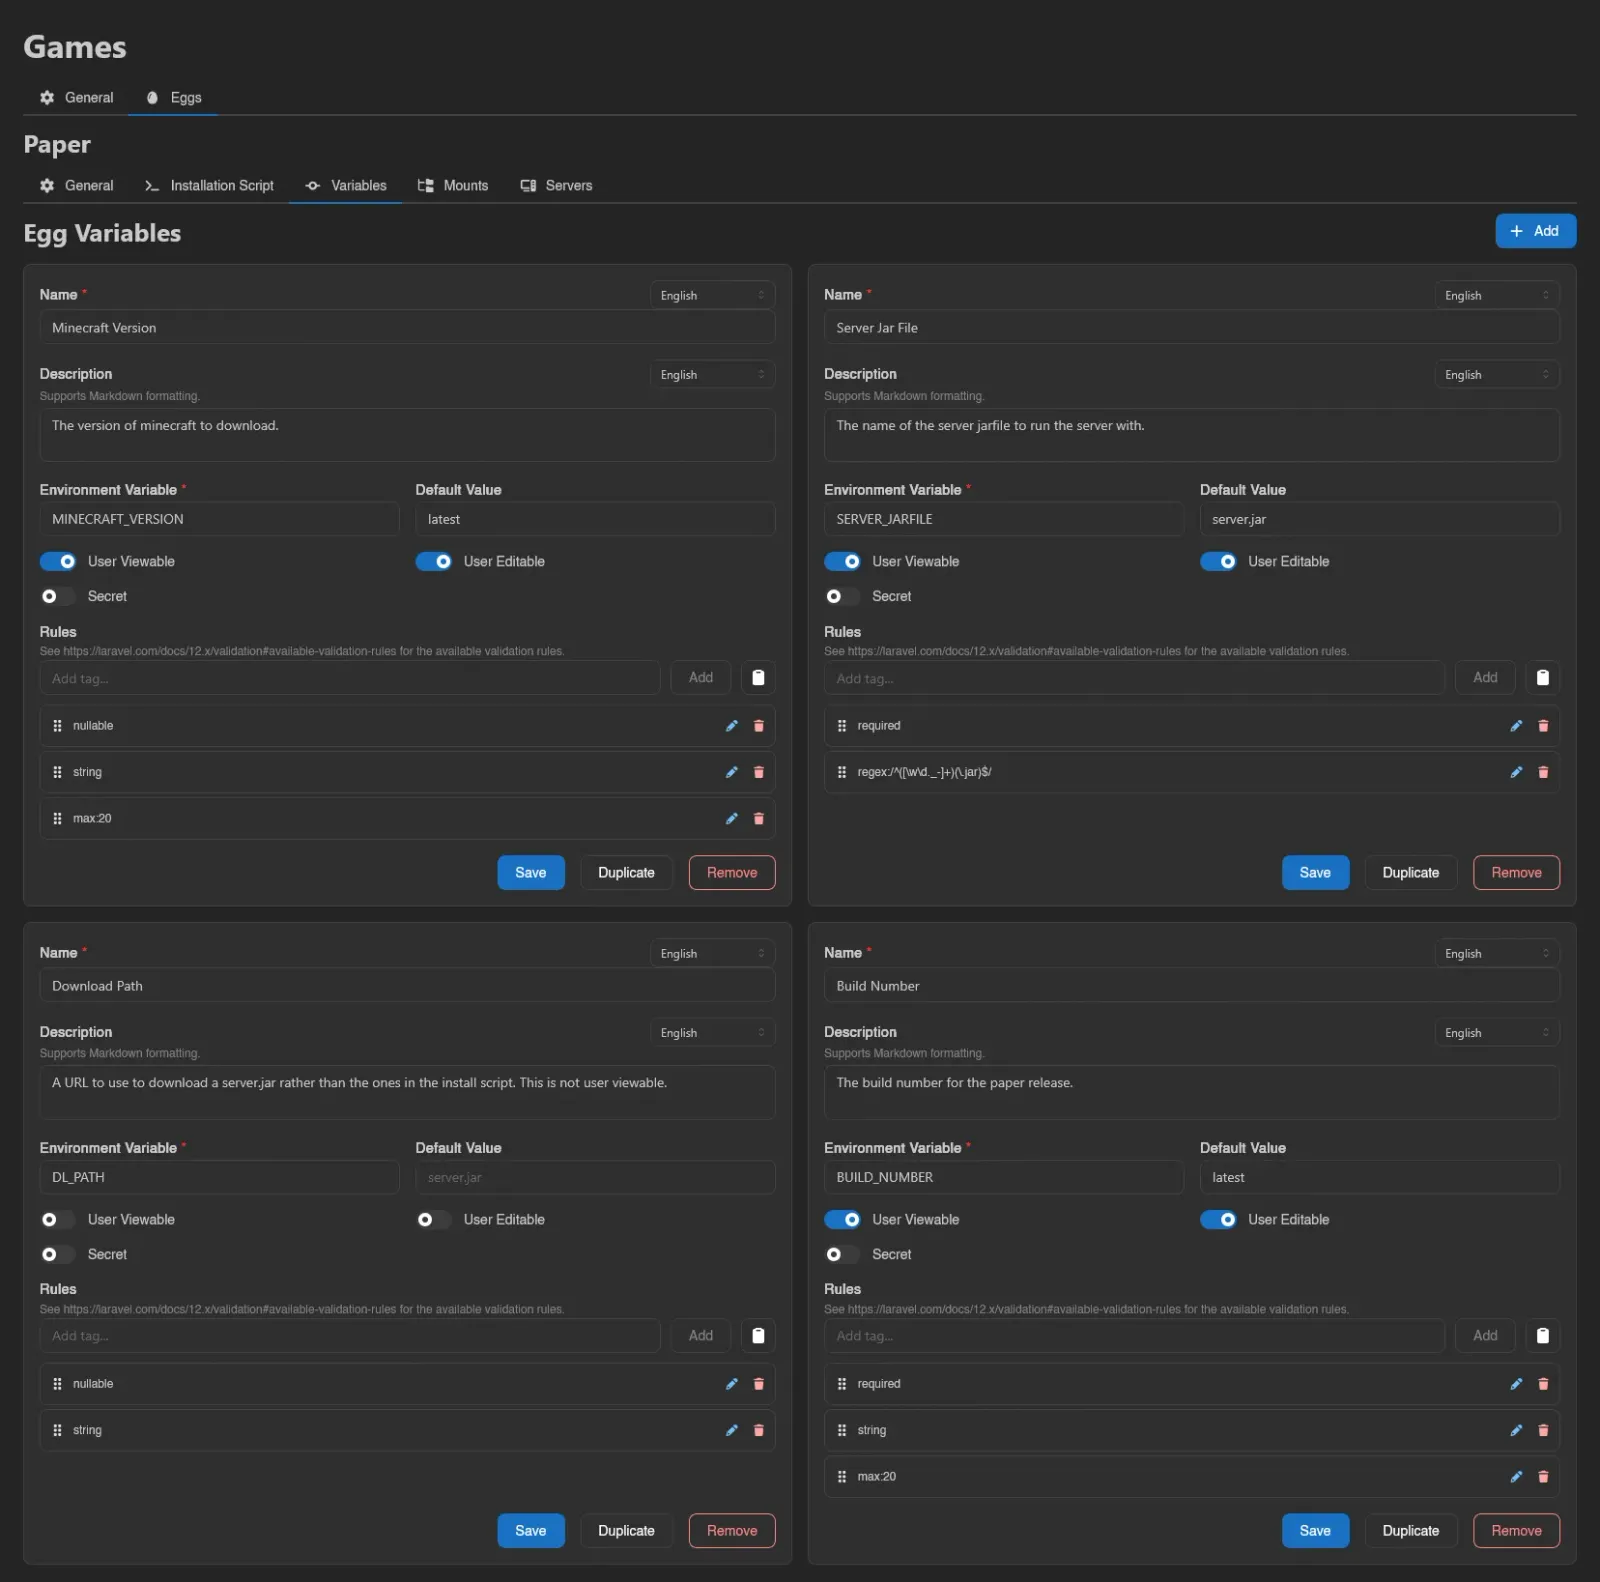This screenshot has width=1600, height=1582.
Task: Click clipboard icon in Server Jar File rules
Action: coord(1543,678)
